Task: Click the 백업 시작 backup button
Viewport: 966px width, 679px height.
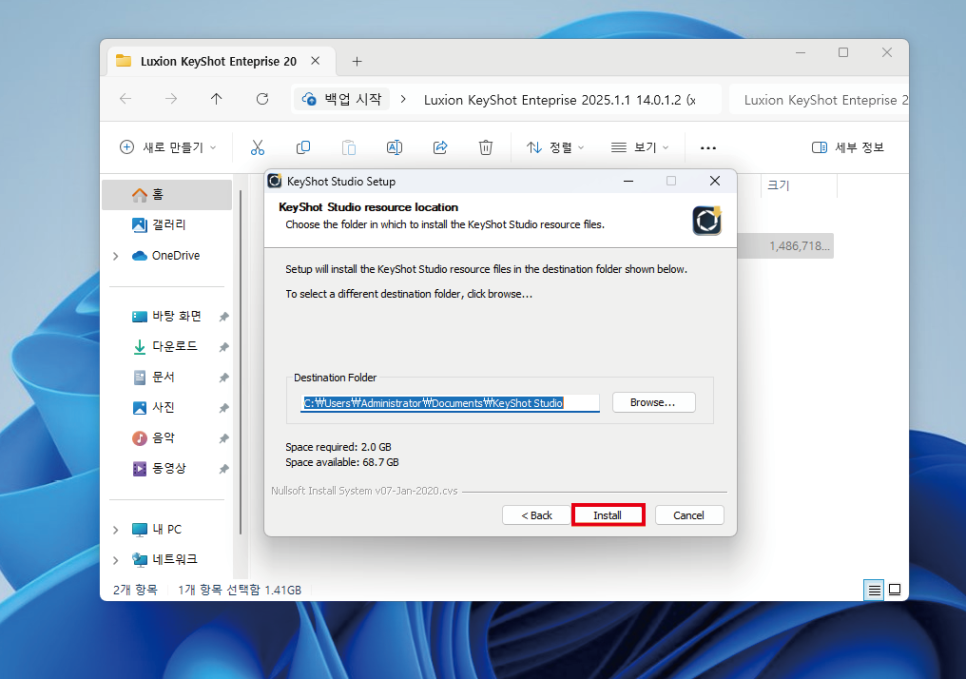Action: (x=342, y=99)
